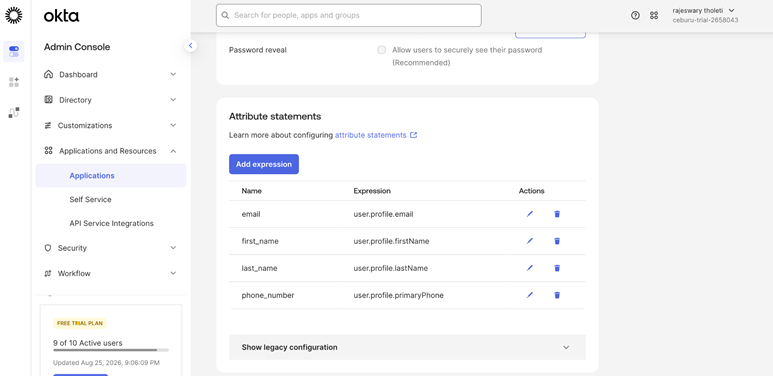Open API Service Integrations in sidebar
773x376 pixels.
[x=111, y=223]
